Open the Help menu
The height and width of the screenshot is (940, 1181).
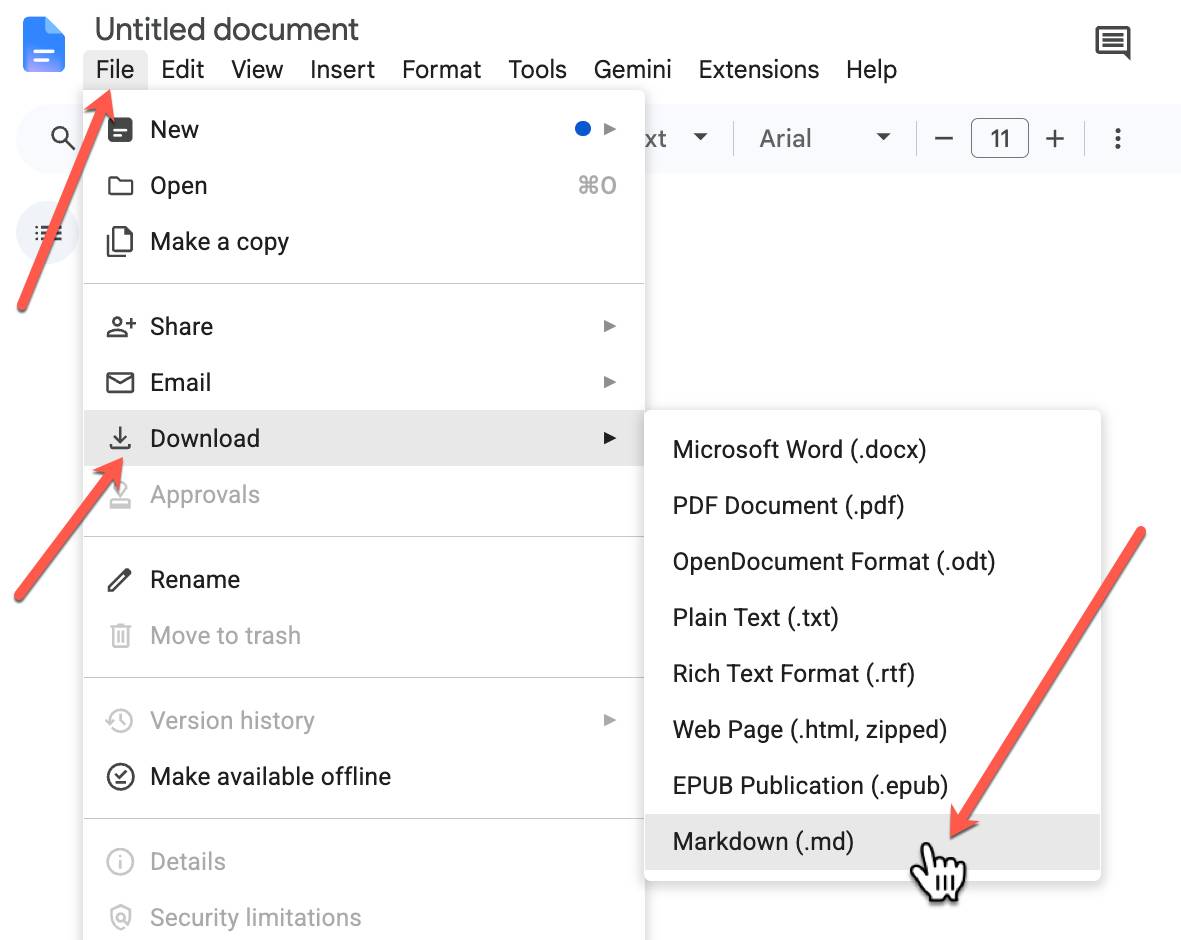click(x=871, y=69)
